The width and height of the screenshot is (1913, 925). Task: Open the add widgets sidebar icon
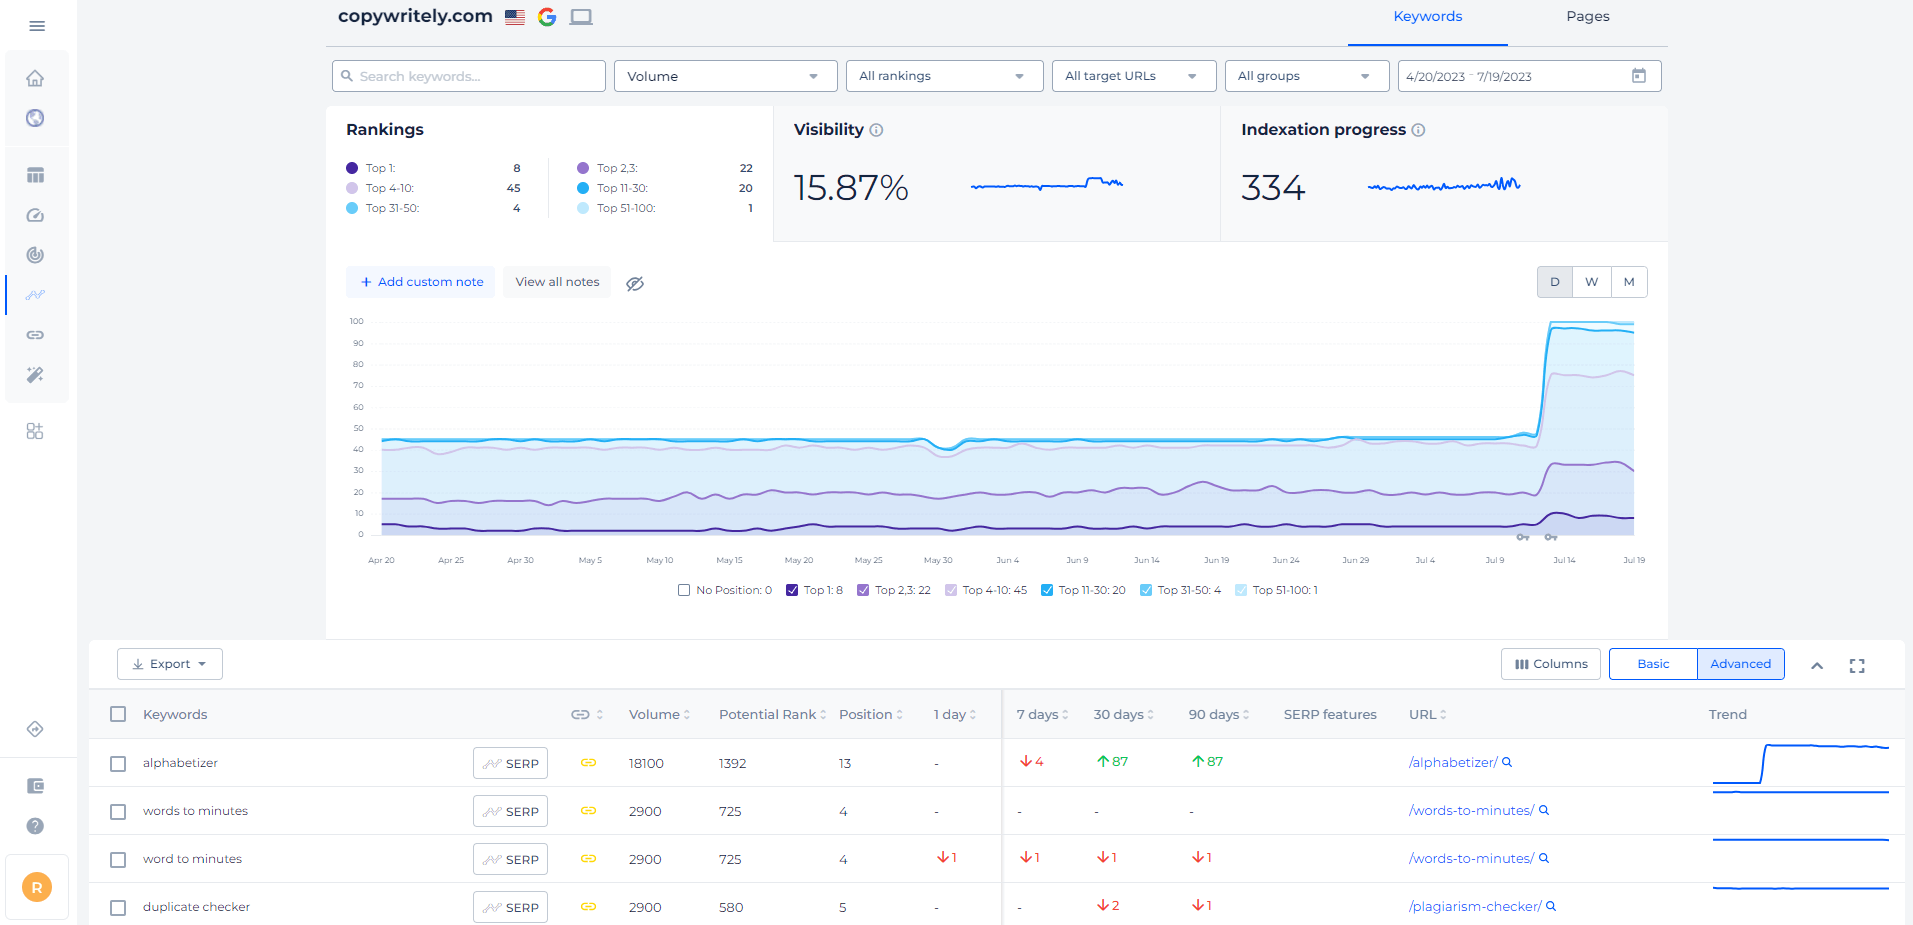[35, 431]
